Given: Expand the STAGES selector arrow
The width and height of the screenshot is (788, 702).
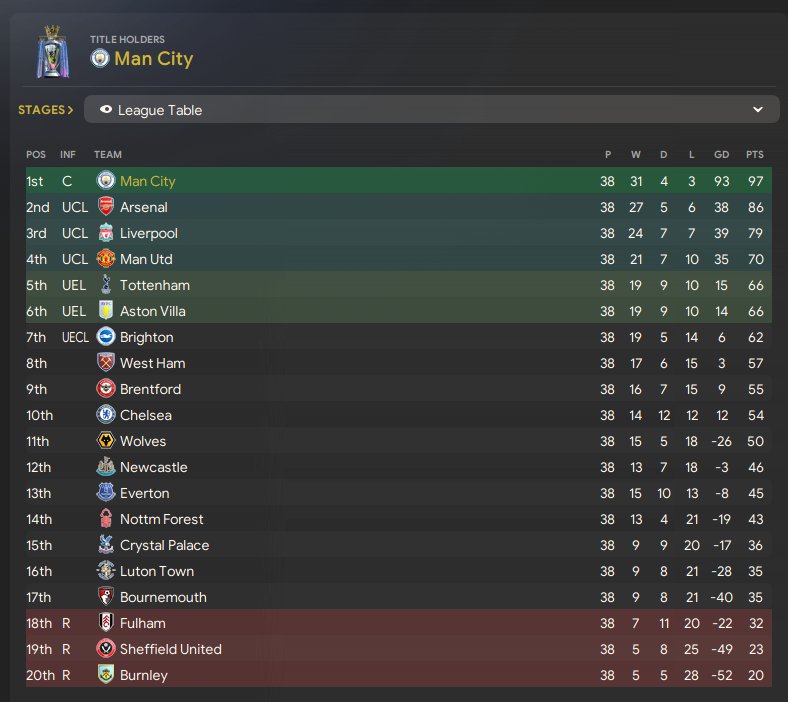Looking at the screenshot, I should [x=70, y=110].
